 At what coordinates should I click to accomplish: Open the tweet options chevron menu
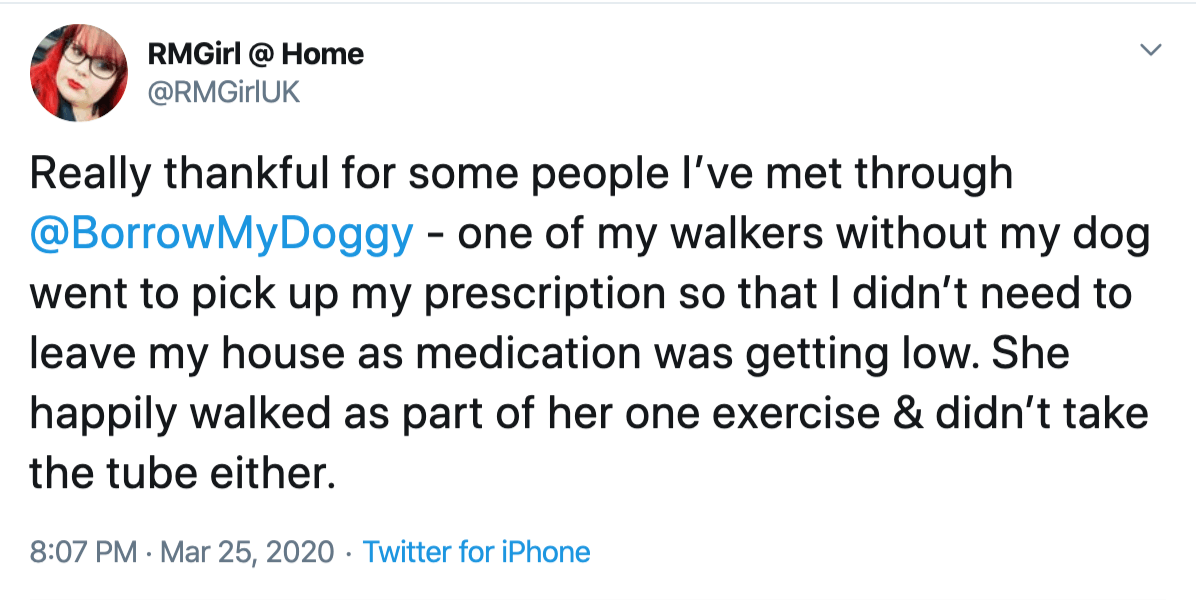(1151, 49)
